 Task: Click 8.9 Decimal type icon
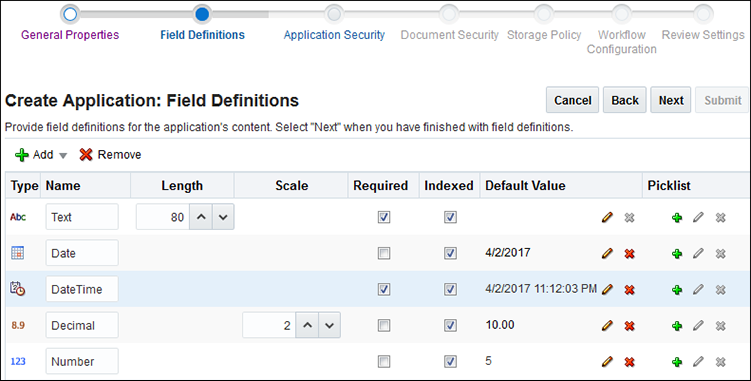coord(18,325)
